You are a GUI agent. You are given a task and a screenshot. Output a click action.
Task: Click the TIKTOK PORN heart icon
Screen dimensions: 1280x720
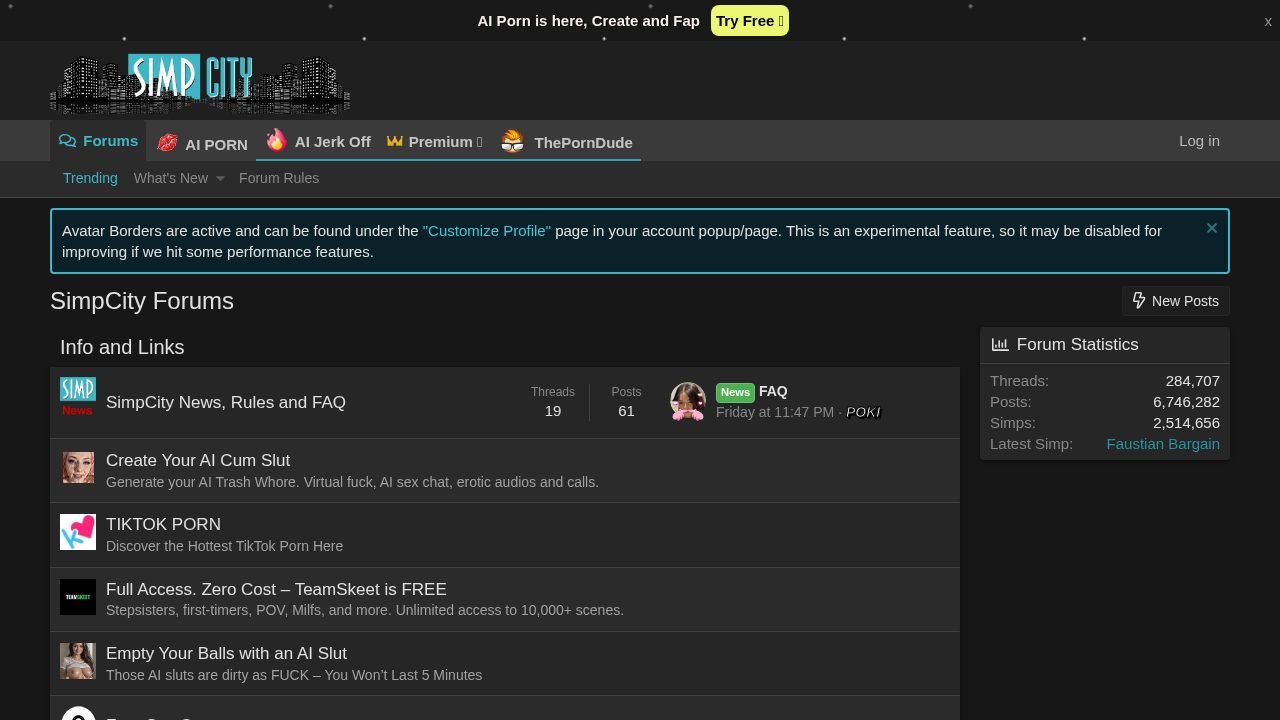coord(78,532)
